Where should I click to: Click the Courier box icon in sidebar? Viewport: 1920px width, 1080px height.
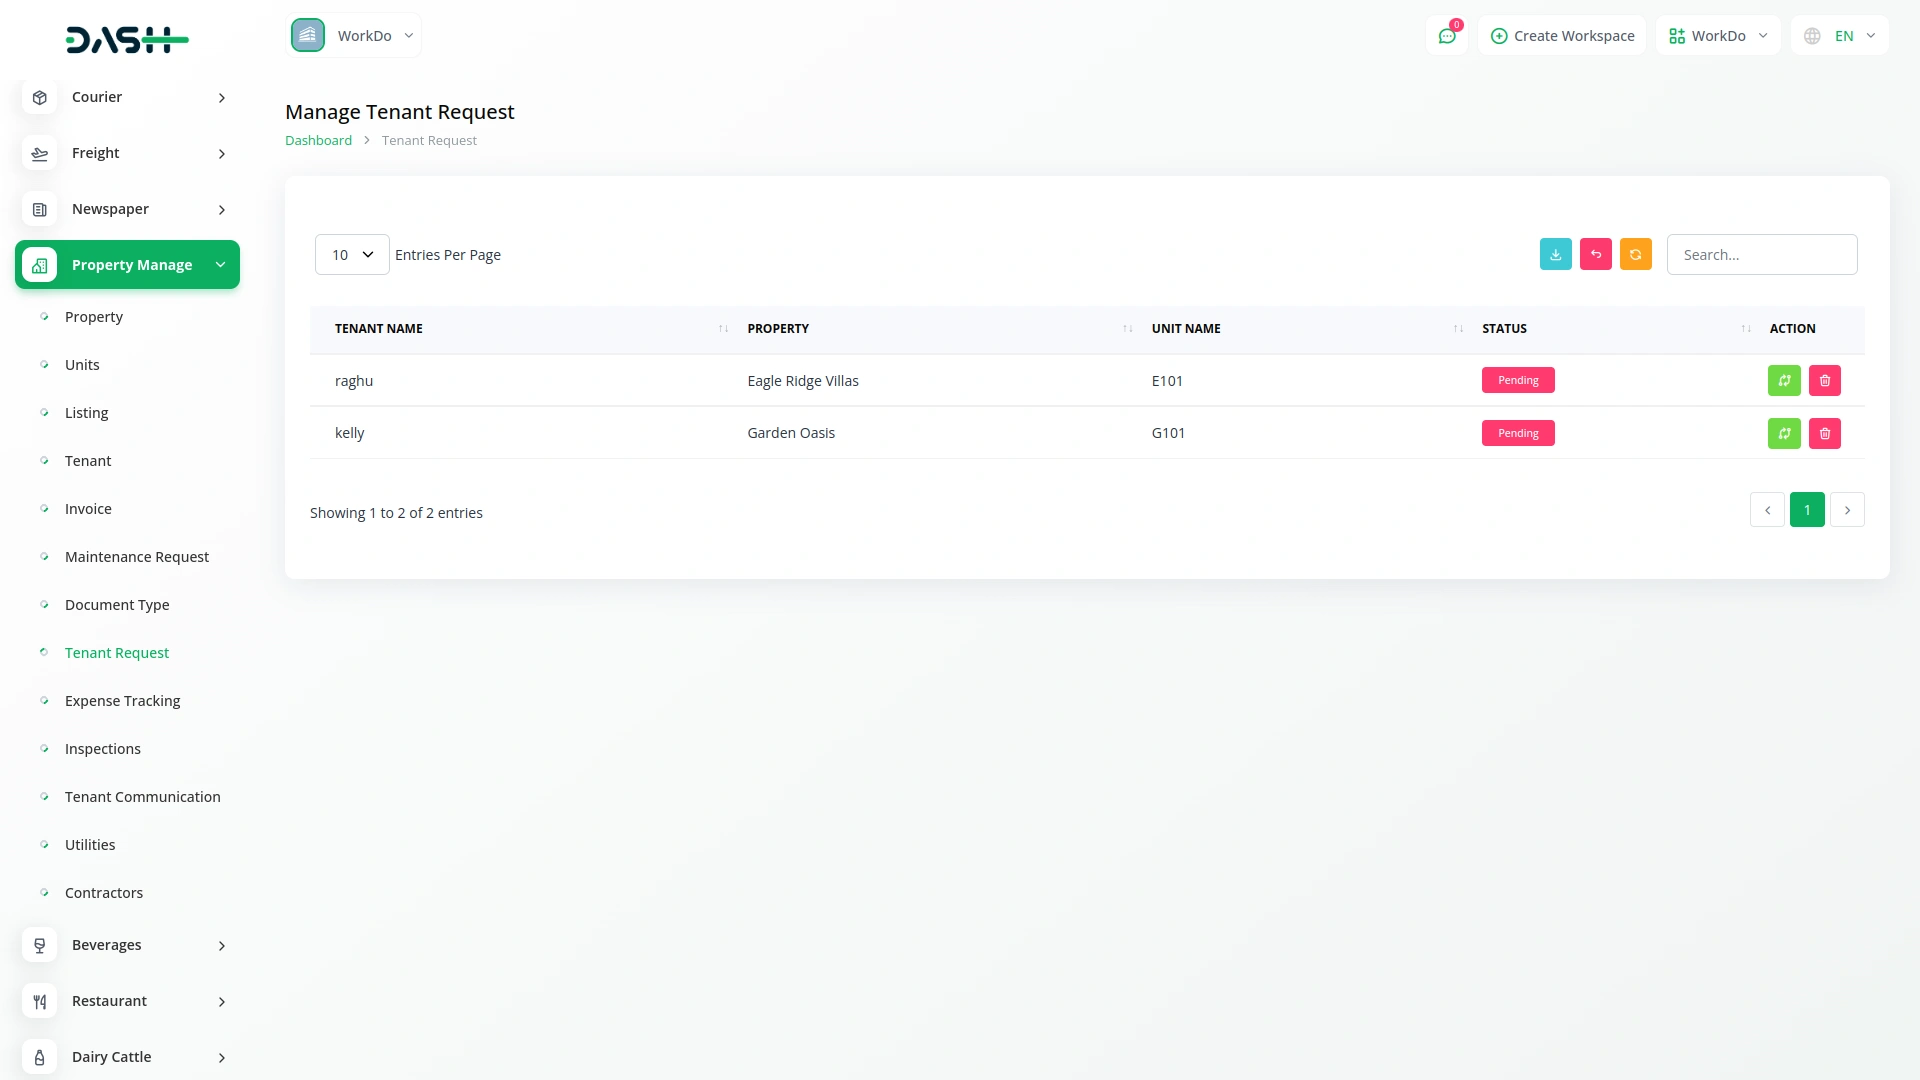coord(40,97)
